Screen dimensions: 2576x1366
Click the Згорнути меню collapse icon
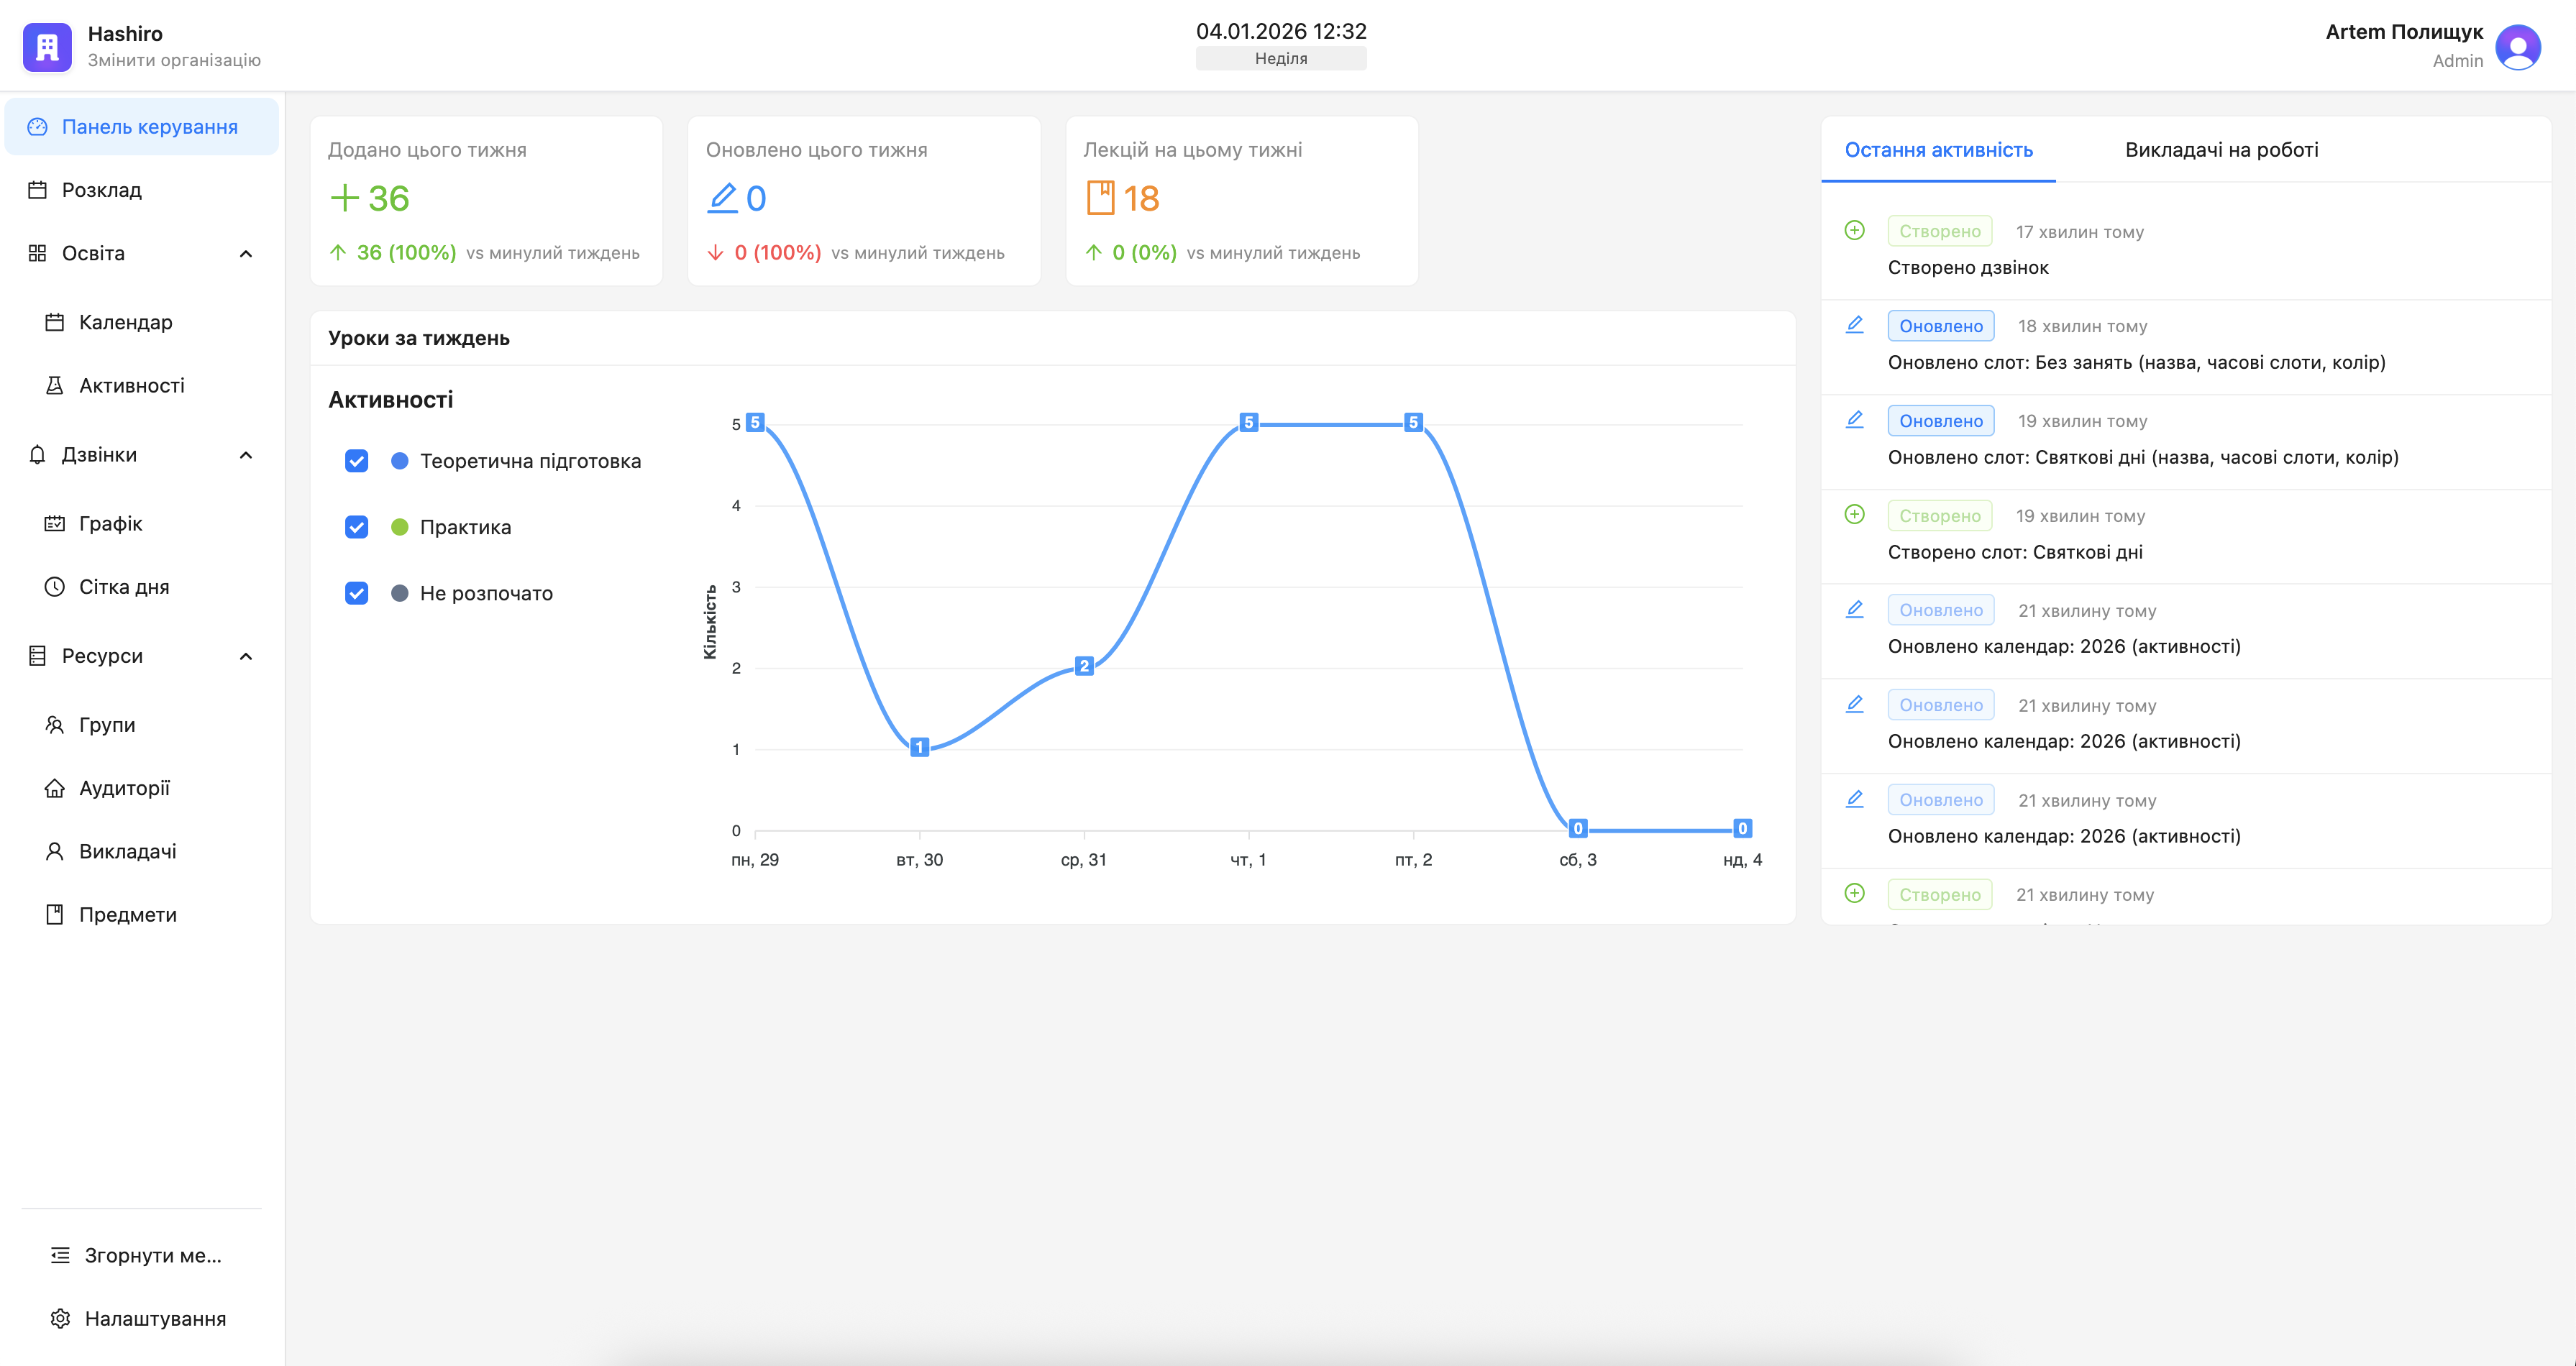60,1255
